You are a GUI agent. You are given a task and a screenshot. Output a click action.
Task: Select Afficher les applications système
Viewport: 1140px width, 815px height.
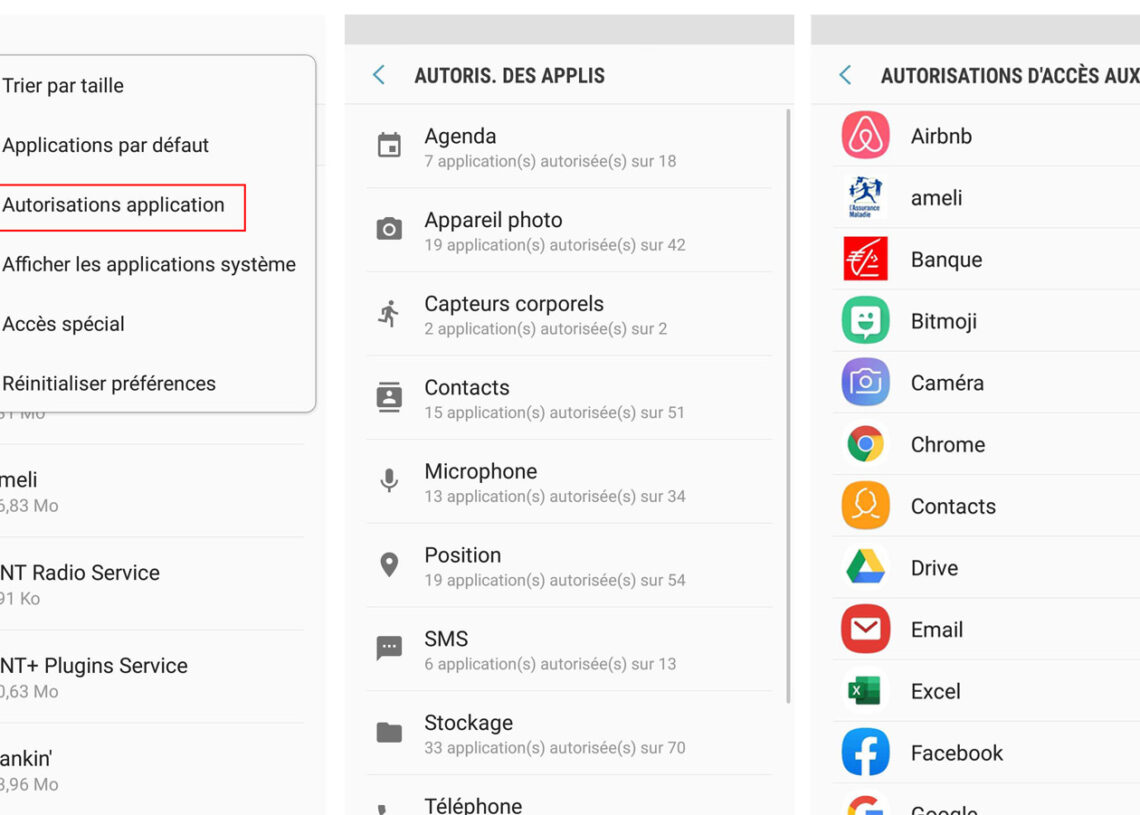(x=149, y=265)
